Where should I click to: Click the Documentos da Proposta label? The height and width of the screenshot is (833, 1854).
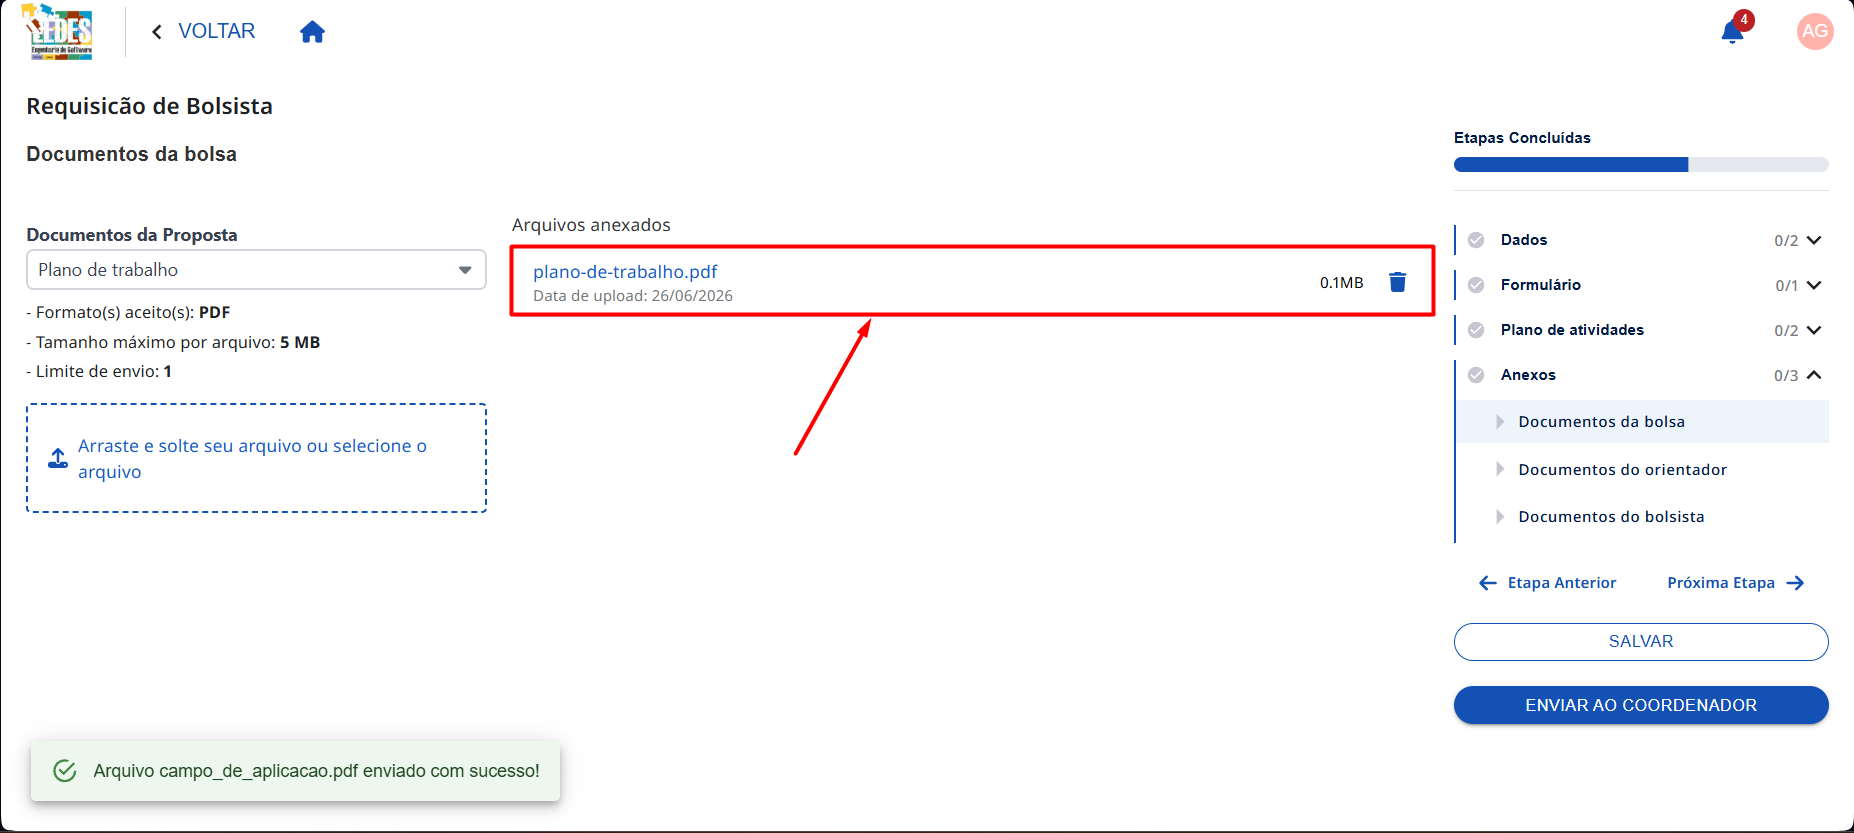tap(132, 235)
